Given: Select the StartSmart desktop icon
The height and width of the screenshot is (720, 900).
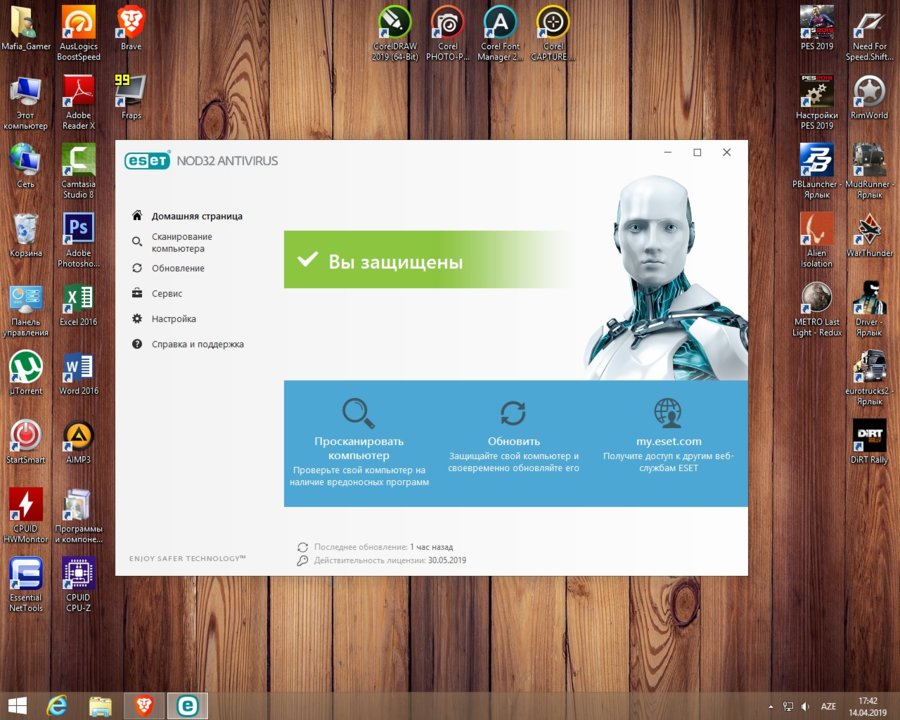Looking at the screenshot, I should [x=26, y=442].
